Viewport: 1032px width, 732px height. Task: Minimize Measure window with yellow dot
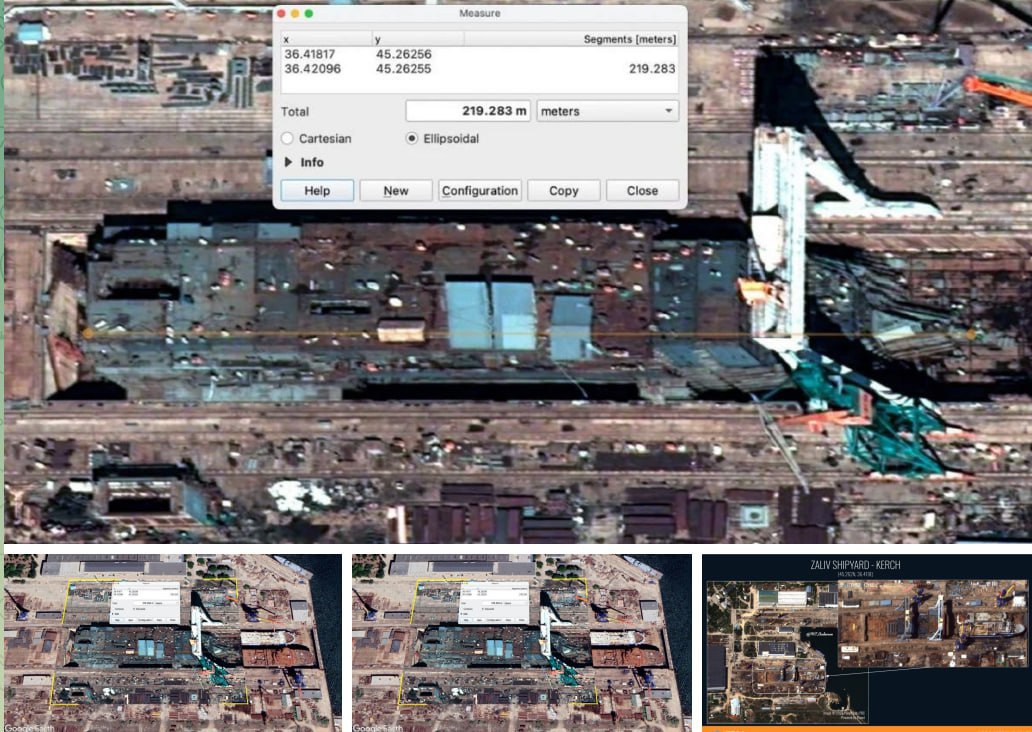(x=295, y=14)
